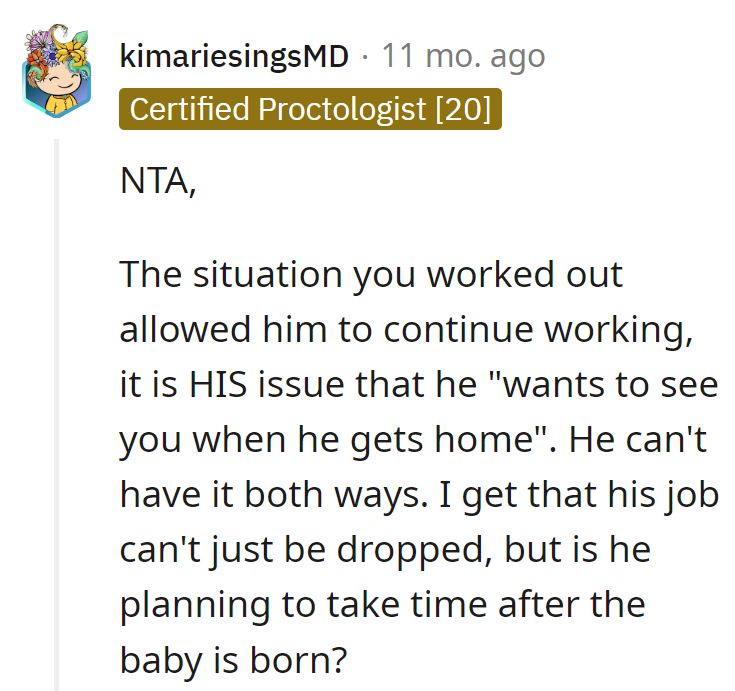Viewport: 735px width, 691px height.
Task: Click the "NTA," verdict text
Action: click(x=158, y=181)
